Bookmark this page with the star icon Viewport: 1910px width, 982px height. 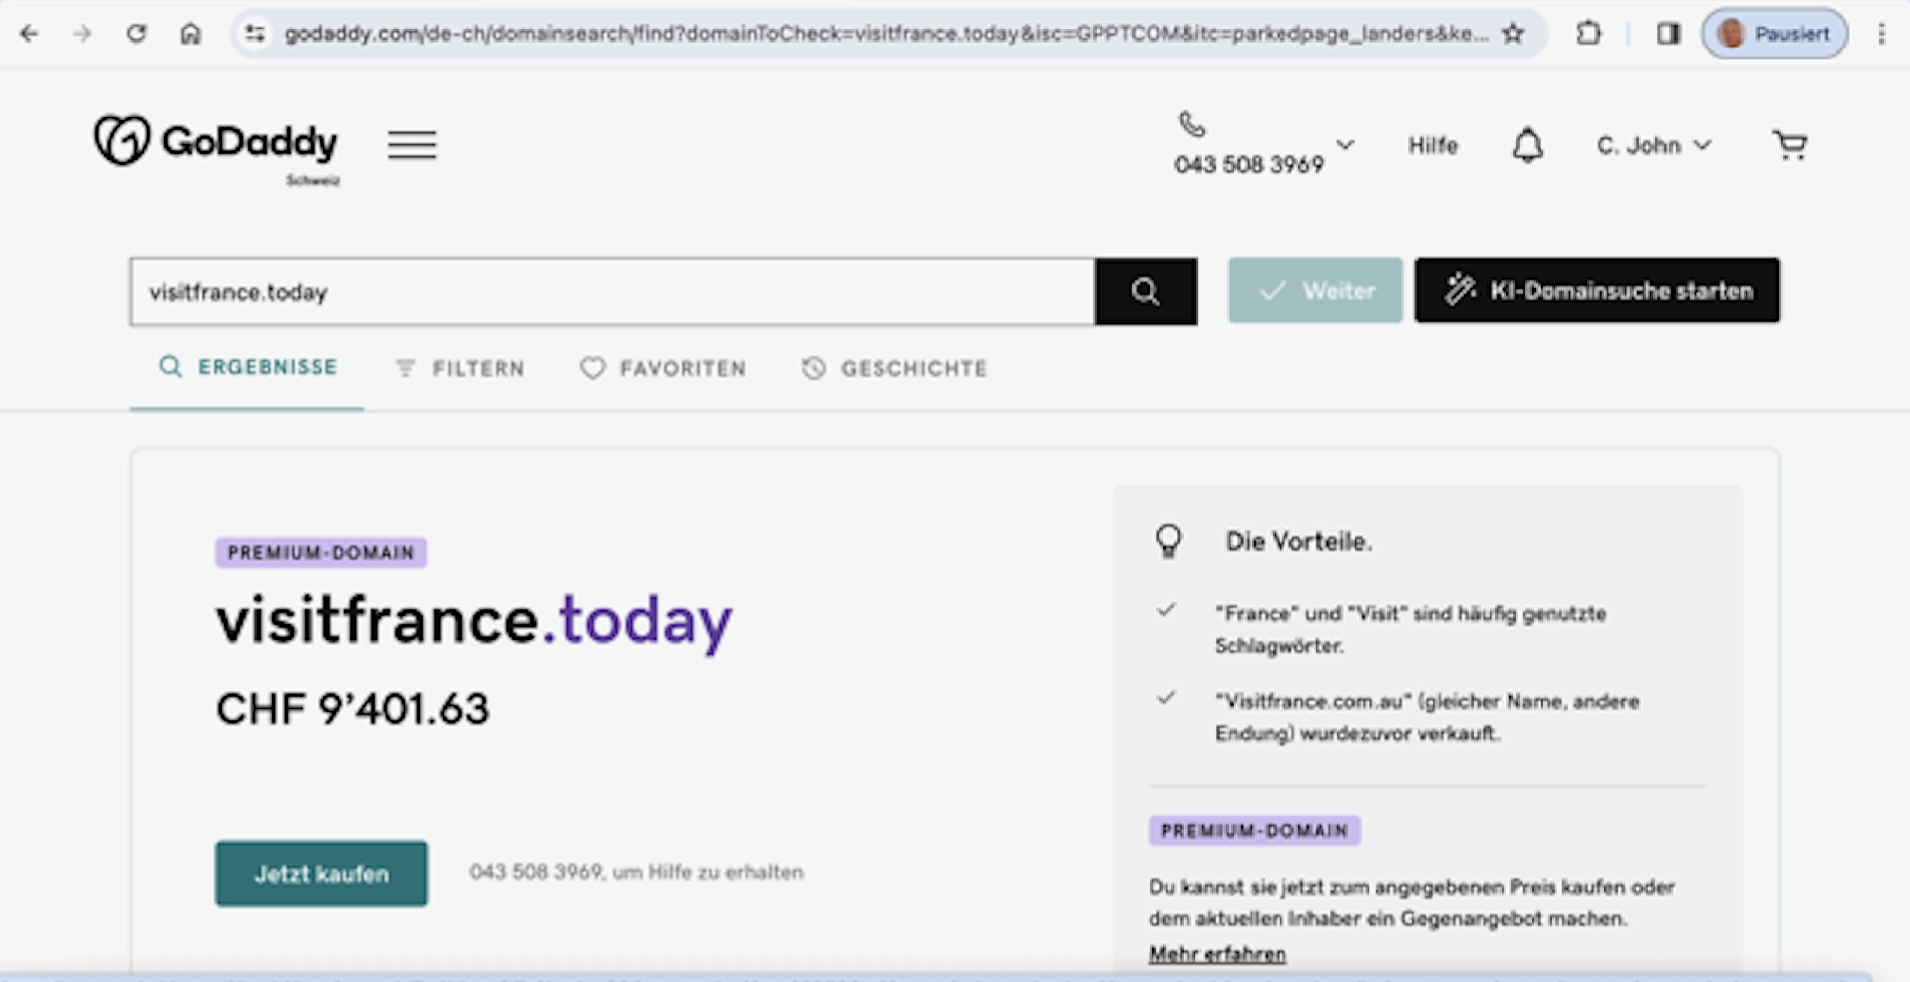1513,34
